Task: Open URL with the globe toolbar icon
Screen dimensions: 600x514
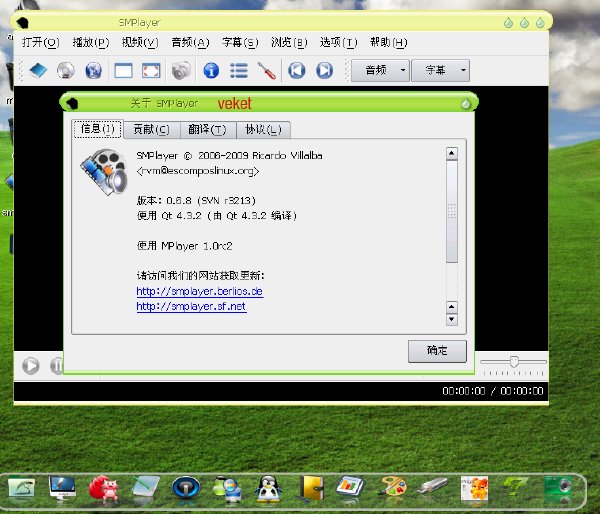Action: click(x=94, y=70)
